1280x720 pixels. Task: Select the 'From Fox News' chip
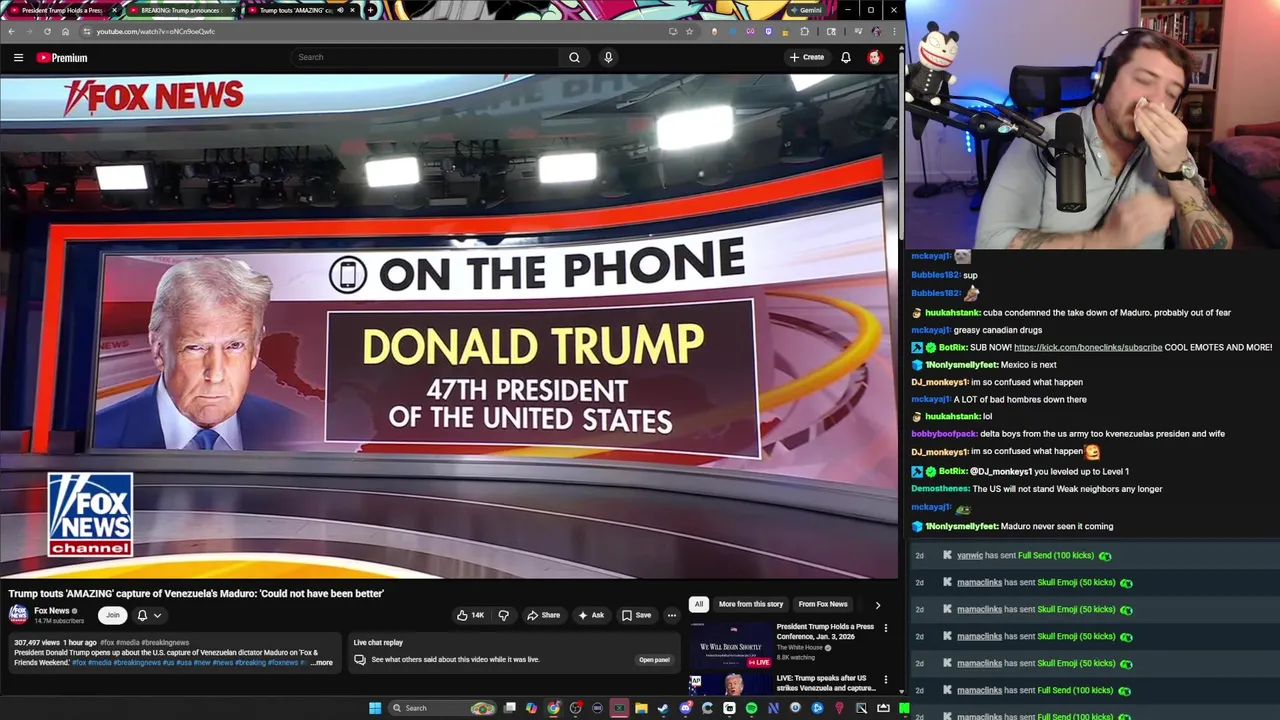(x=823, y=604)
